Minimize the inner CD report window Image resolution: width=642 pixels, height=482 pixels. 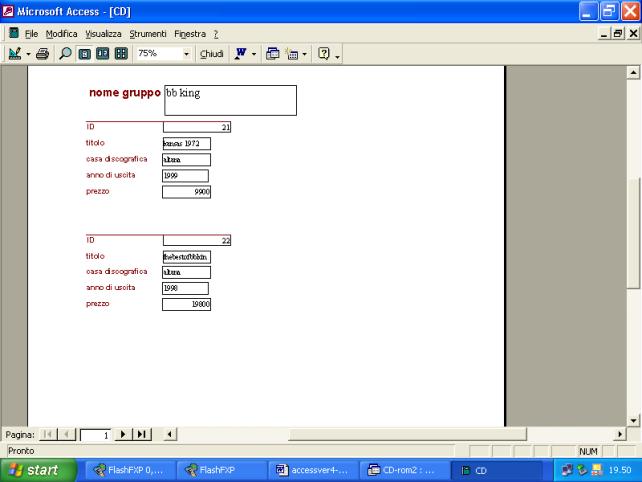604,34
